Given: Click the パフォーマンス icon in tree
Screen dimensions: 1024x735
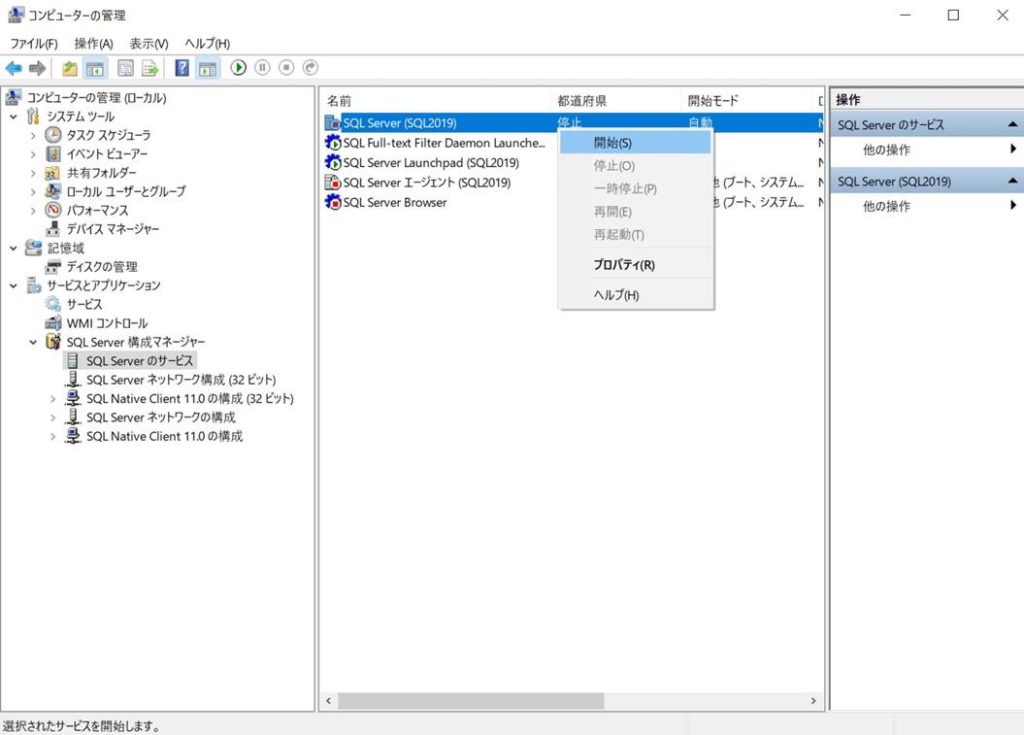Looking at the screenshot, I should tap(53, 210).
